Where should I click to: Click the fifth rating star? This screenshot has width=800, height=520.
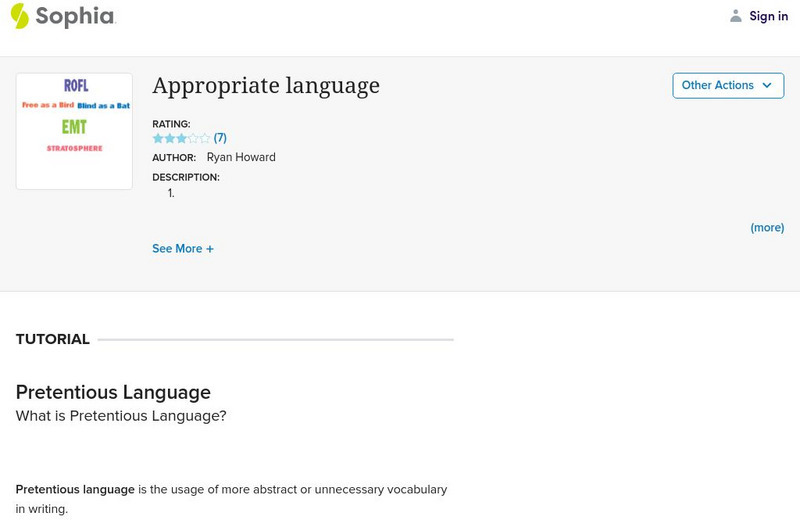(x=205, y=138)
